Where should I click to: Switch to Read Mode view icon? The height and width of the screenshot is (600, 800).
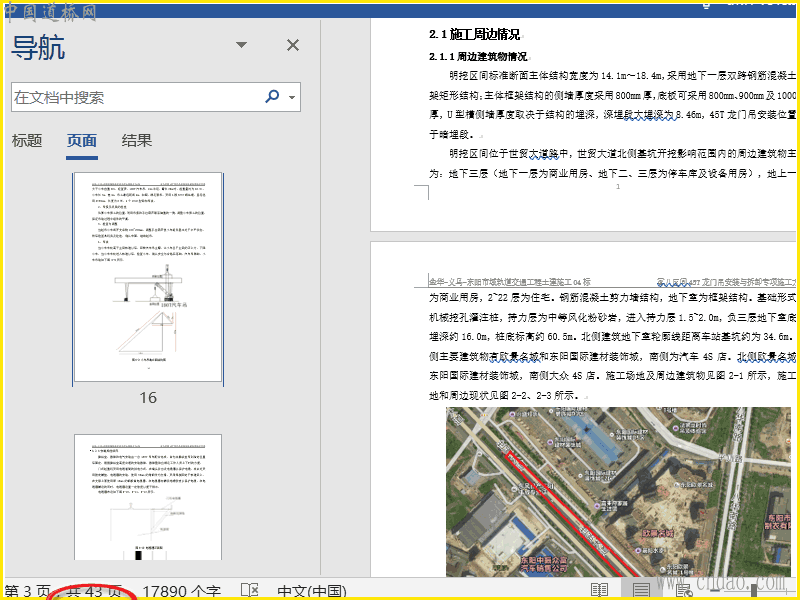[x=599, y=590]
